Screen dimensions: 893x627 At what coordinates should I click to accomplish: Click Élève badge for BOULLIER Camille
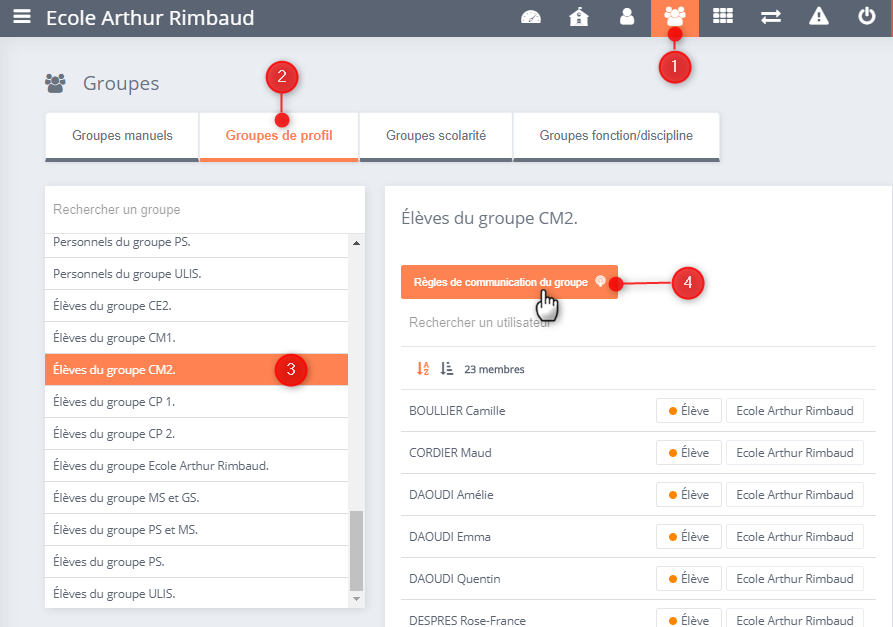[688, 411]
